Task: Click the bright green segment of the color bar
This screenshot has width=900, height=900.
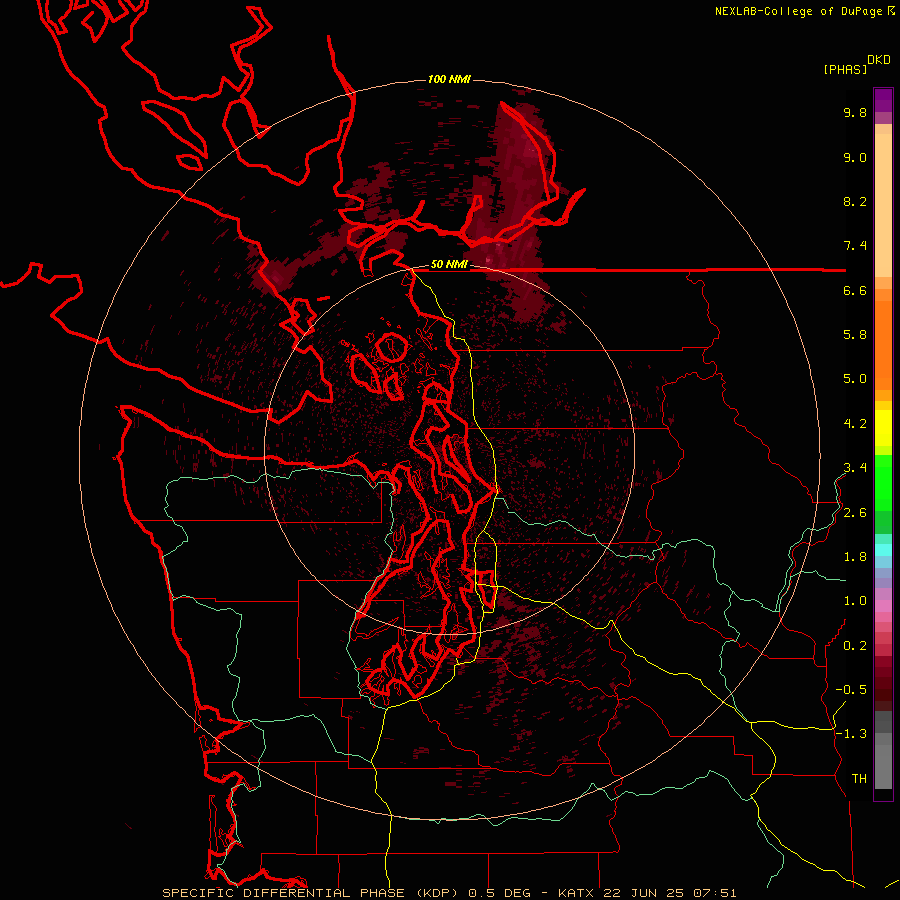Action: [883, 482]
